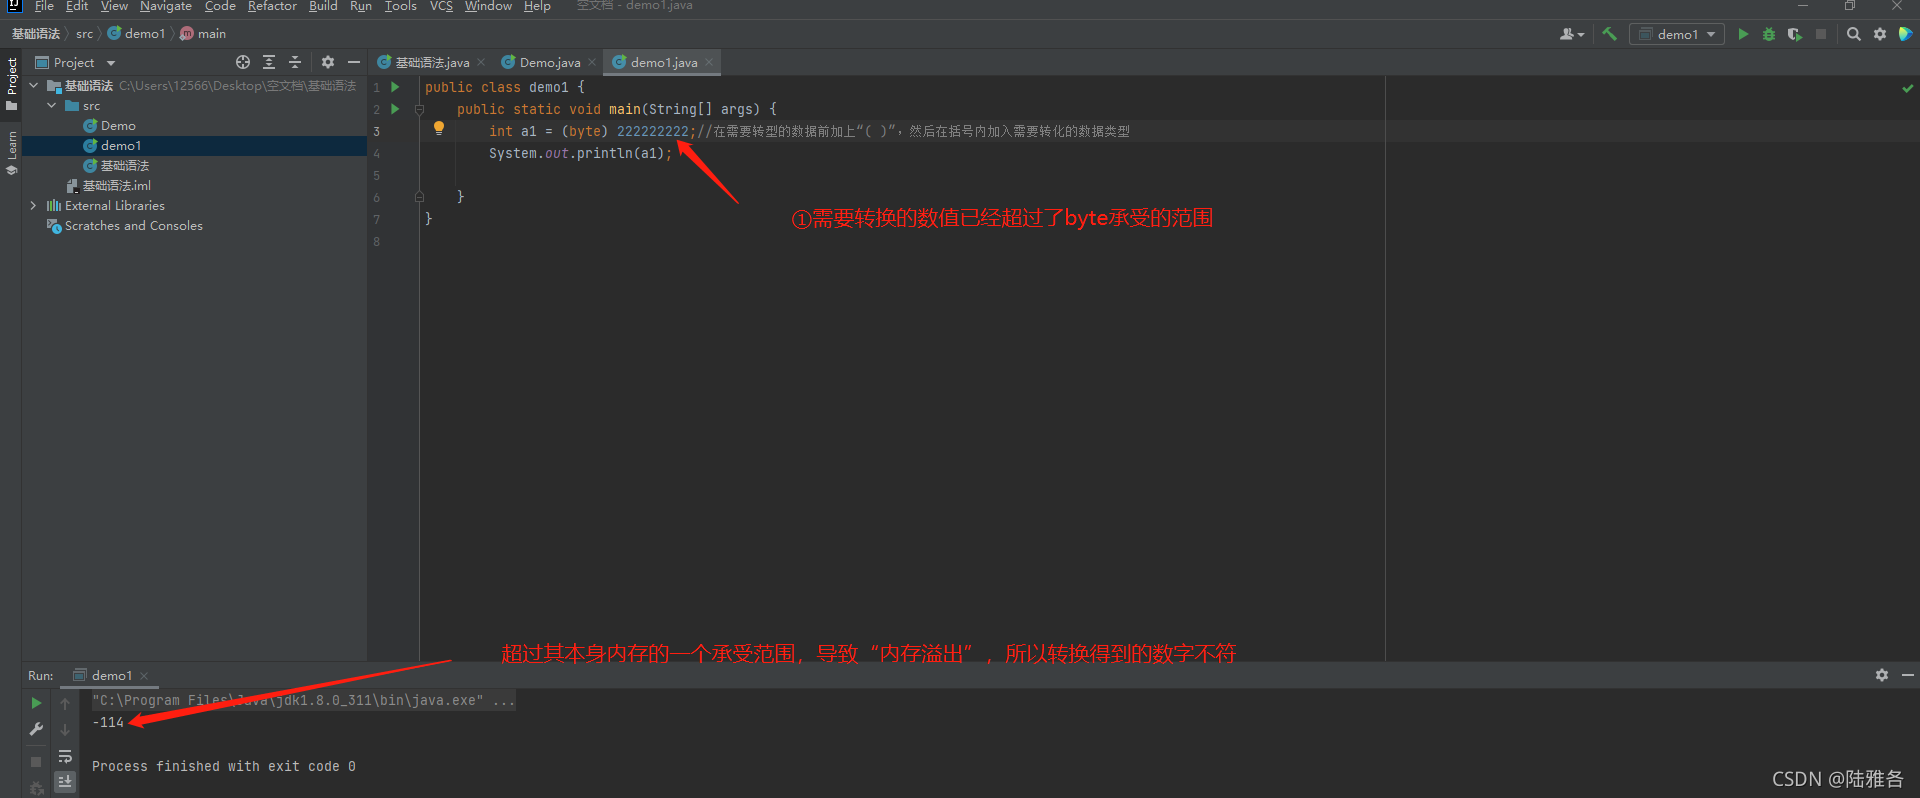Minimize the Run tool window
This screenshot has height=798, width=1920.
point(1907,675)
